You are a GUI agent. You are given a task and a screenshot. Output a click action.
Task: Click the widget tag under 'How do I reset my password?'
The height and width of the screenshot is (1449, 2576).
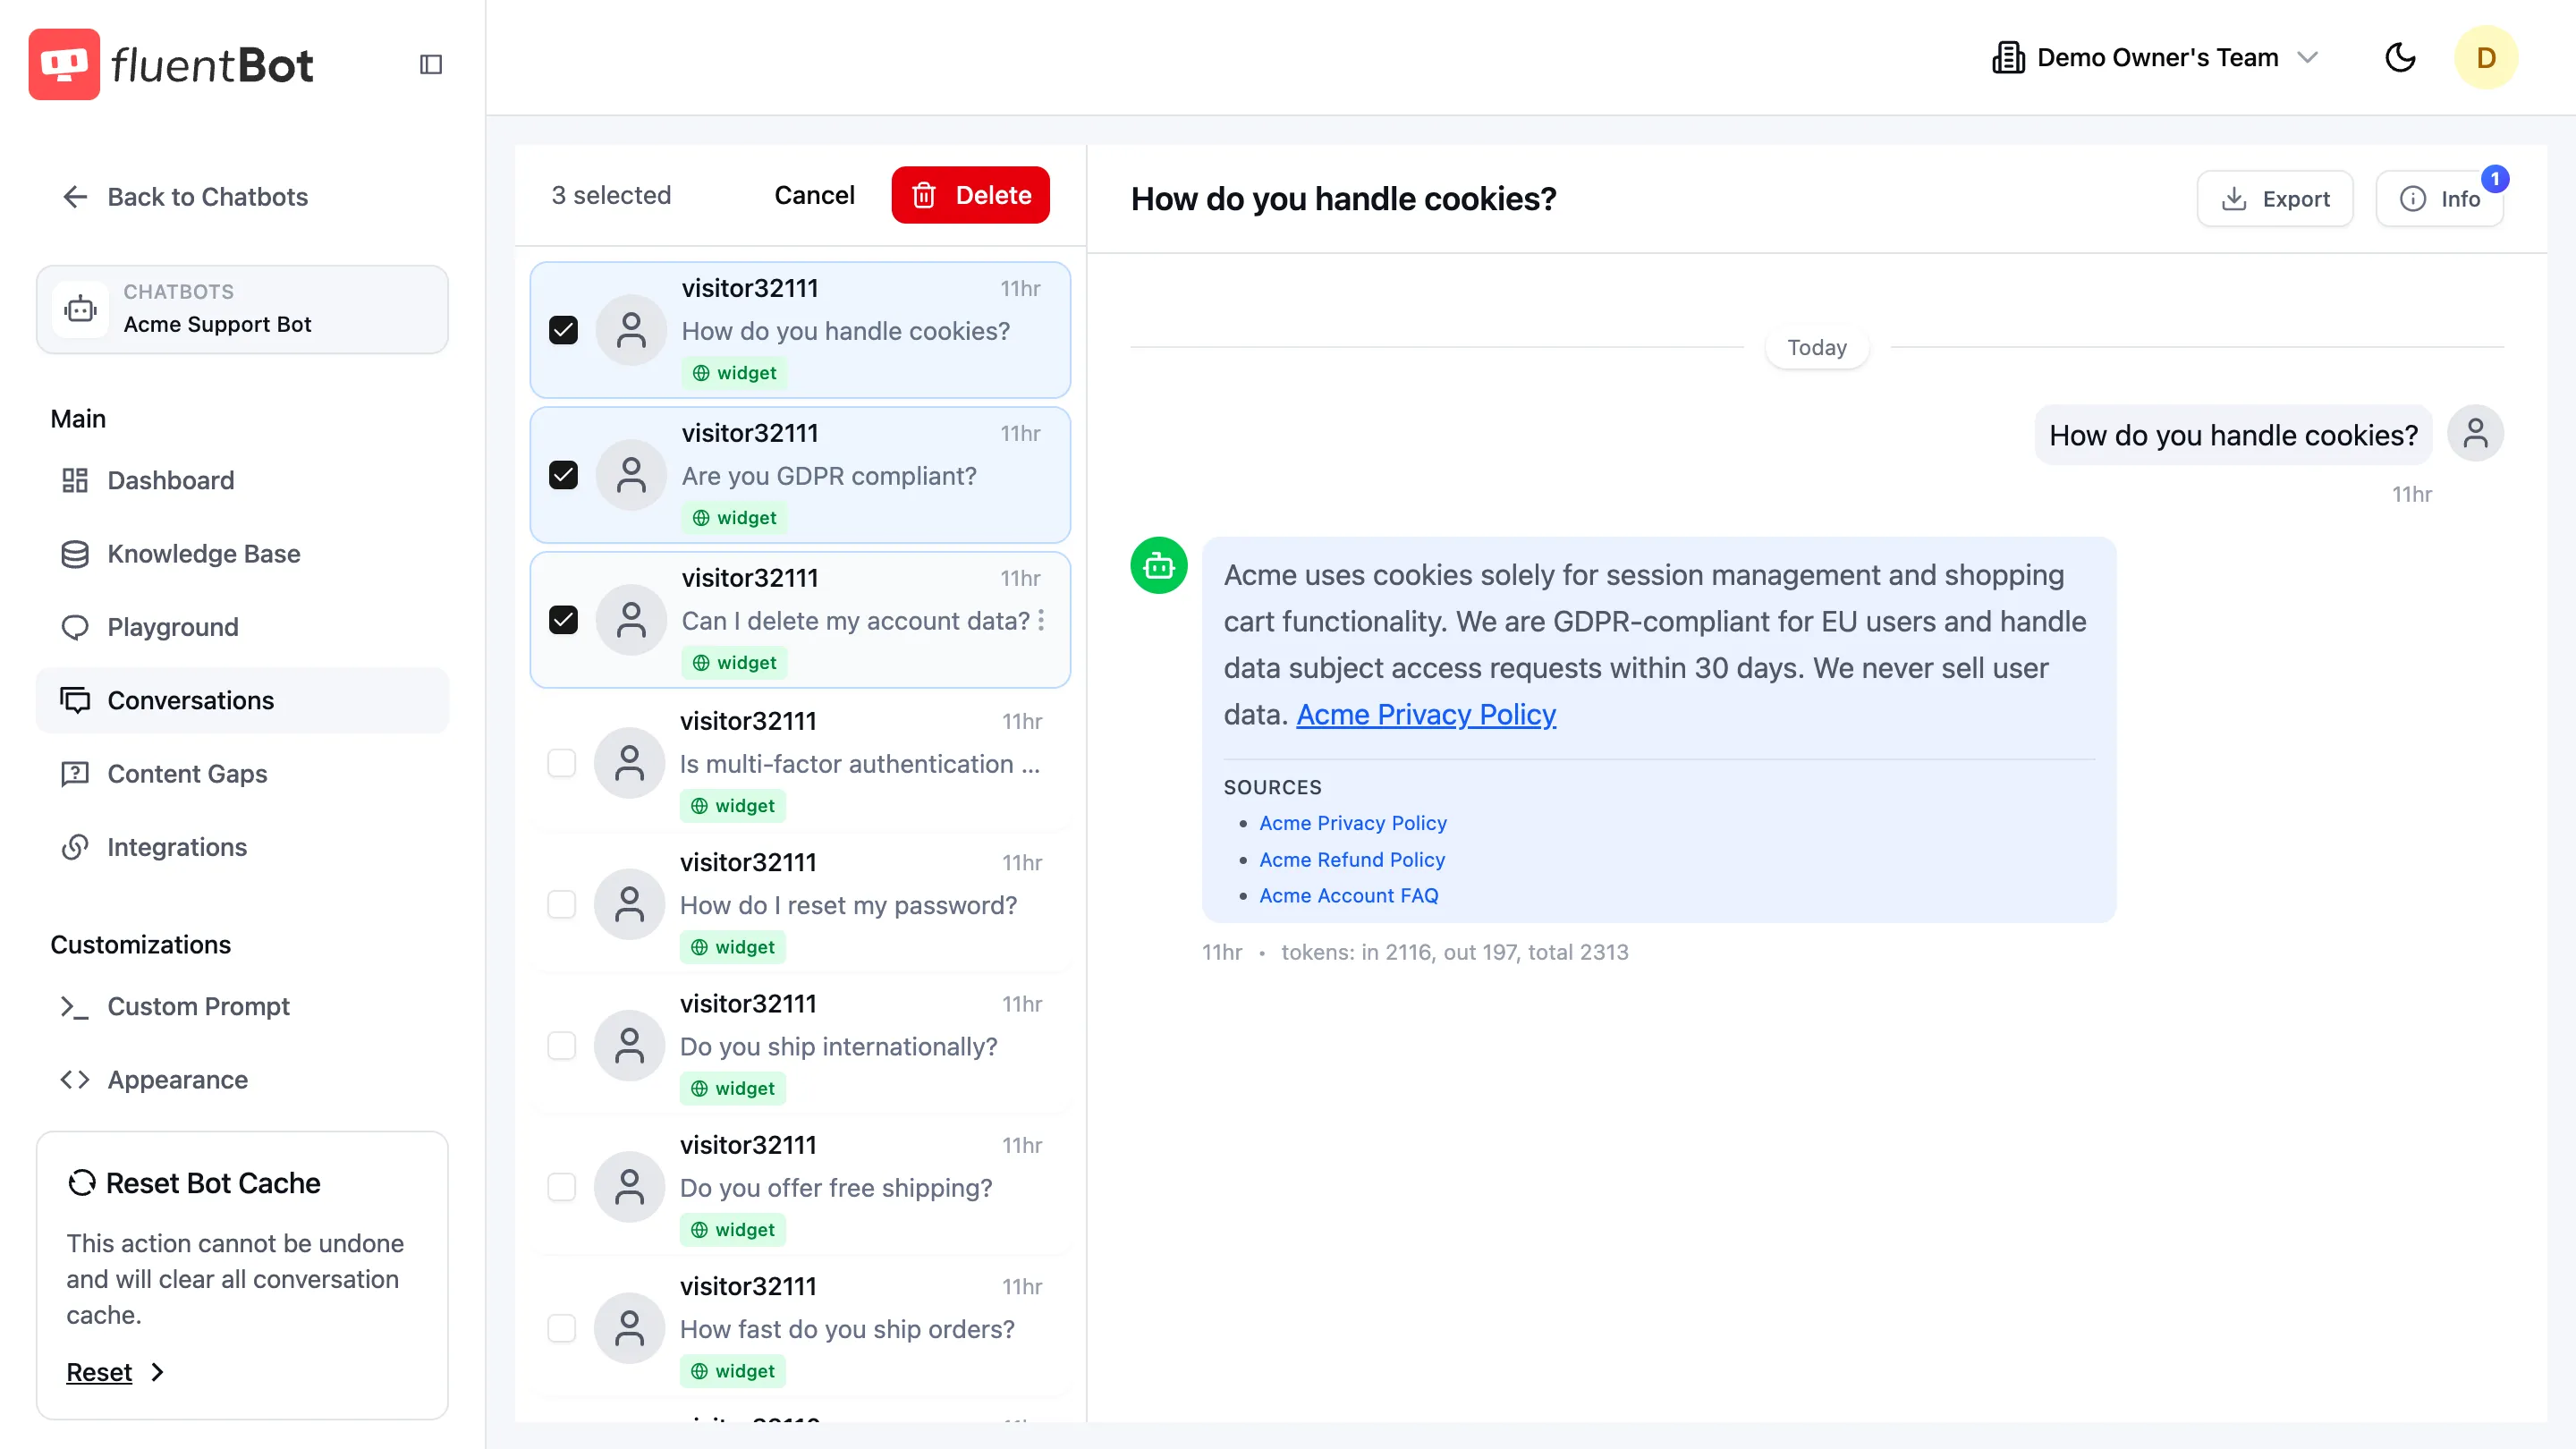(733, 947)
